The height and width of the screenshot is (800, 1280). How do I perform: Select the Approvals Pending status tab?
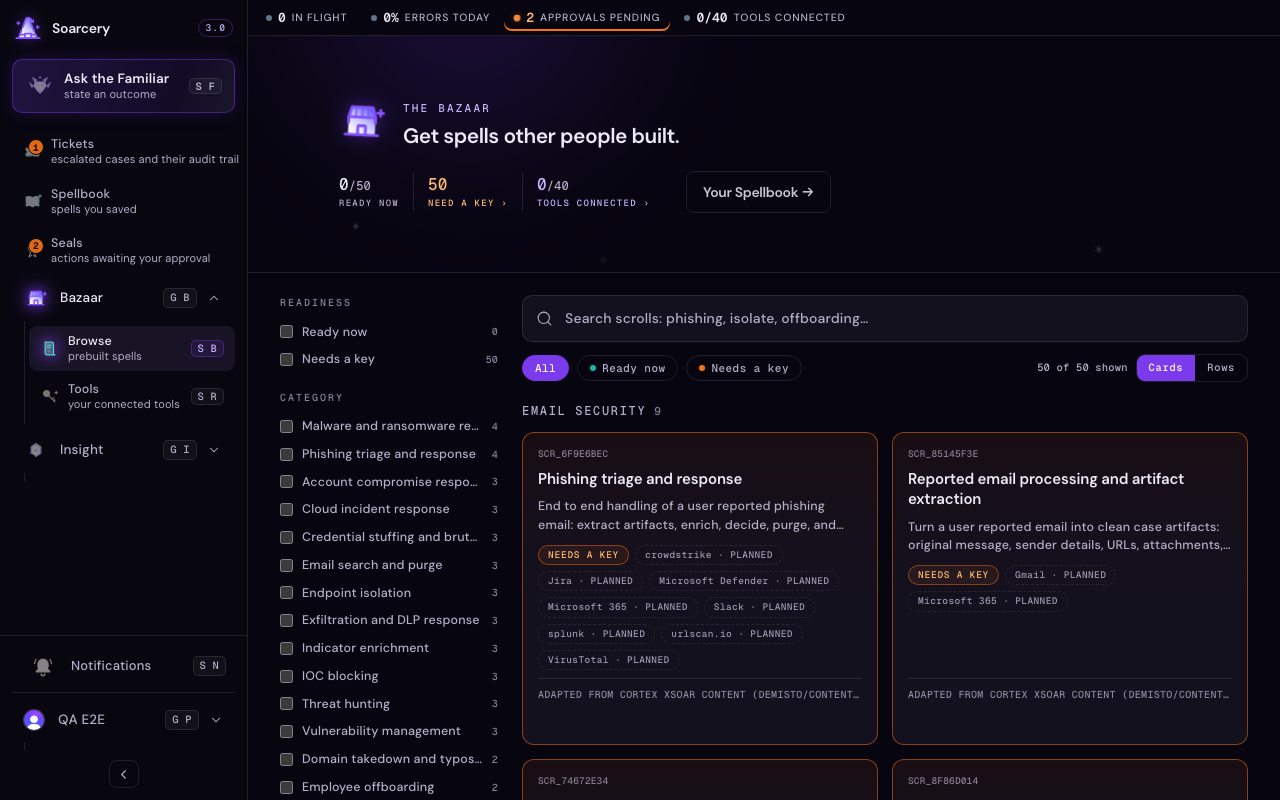pyautogui.click(x=587, y=18)
